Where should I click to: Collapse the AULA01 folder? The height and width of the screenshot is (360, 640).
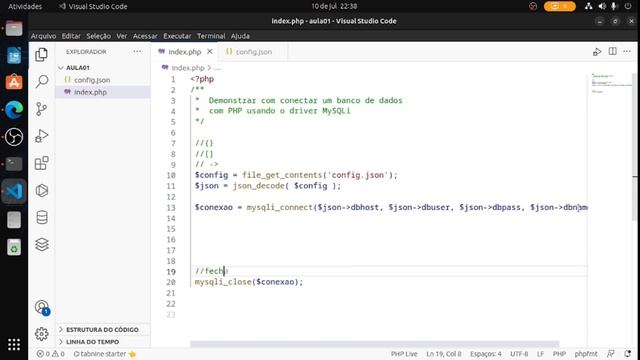click(x=78, y=68)
